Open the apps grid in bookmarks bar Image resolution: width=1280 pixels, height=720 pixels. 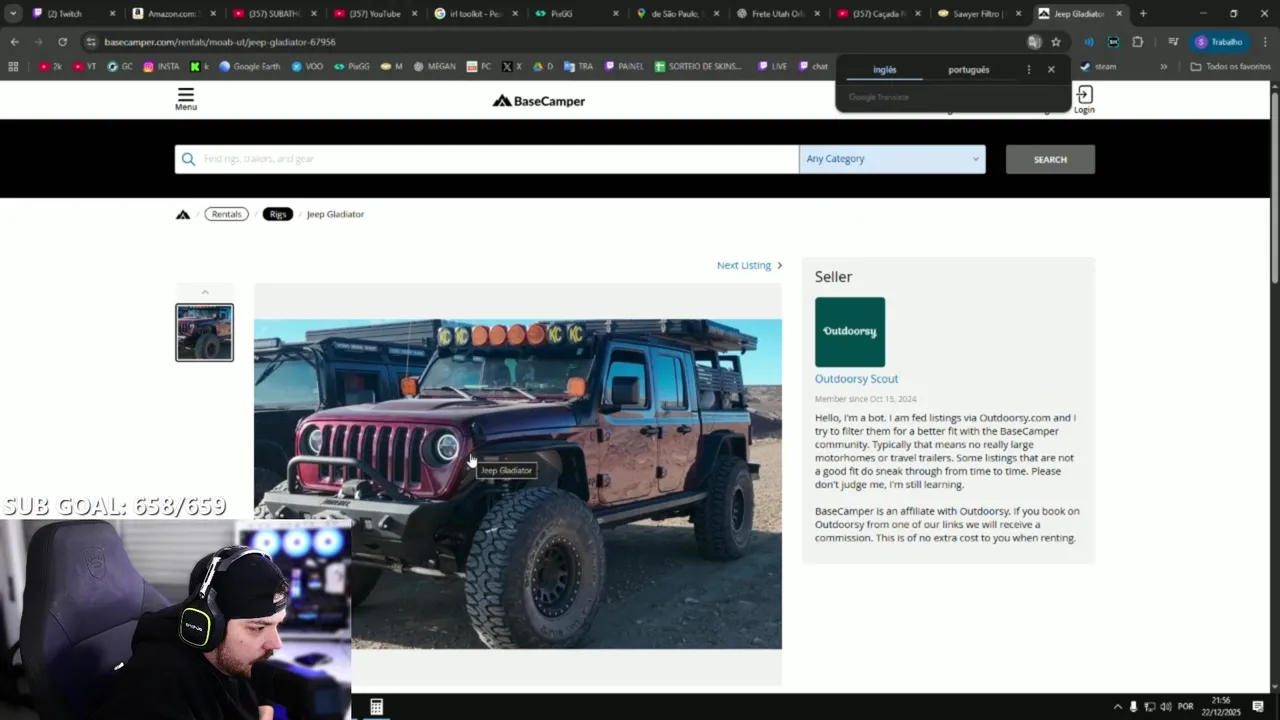13,67
